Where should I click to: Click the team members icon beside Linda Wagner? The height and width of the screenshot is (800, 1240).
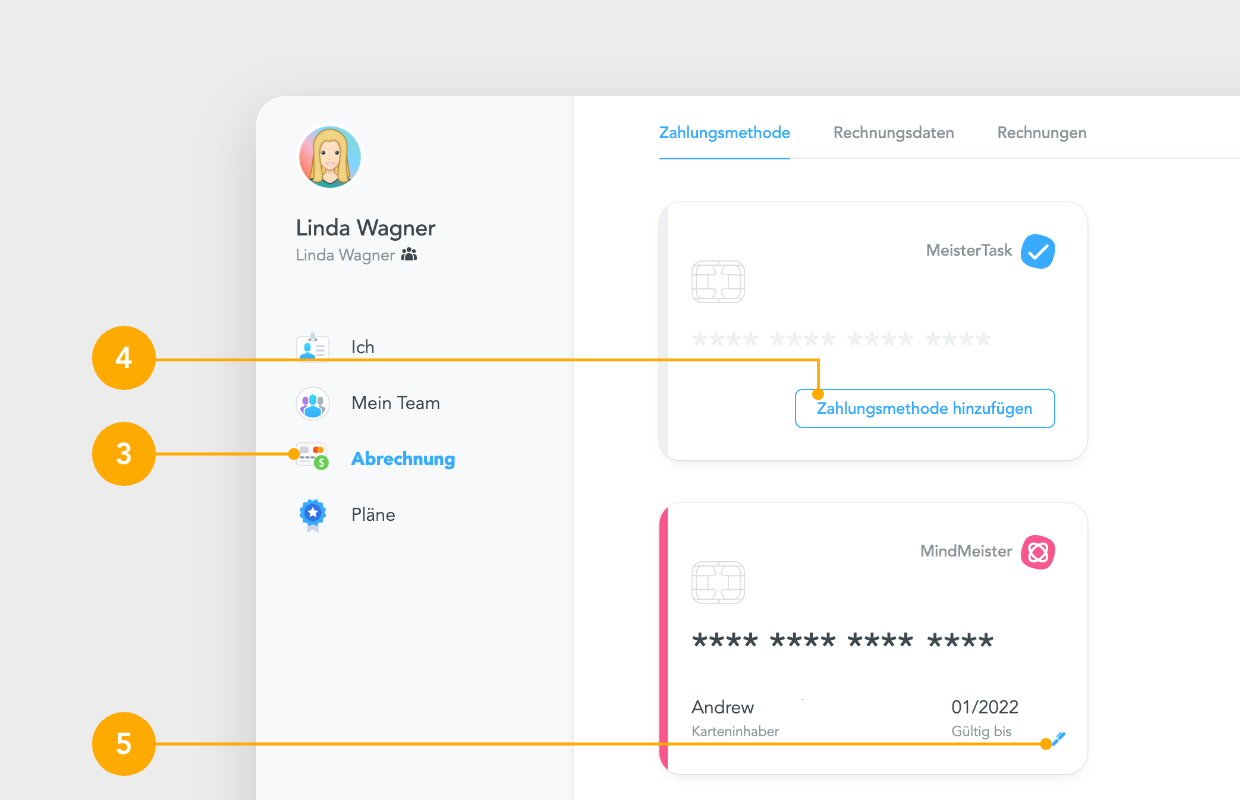pos(408,255)
